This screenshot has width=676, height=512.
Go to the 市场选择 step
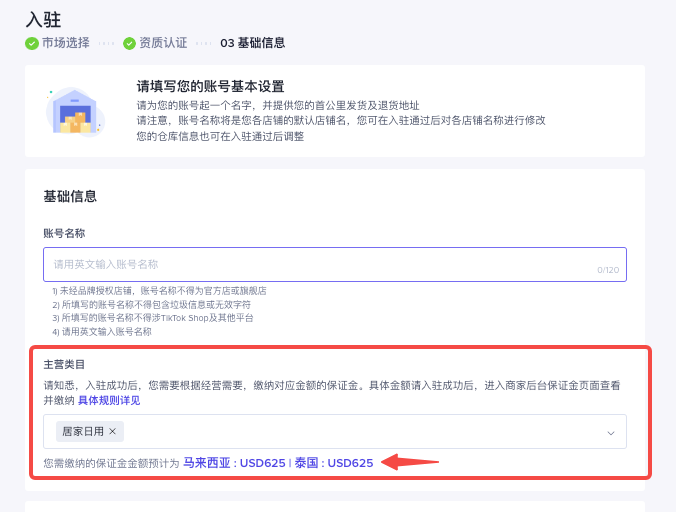click(x=65, y=43)
